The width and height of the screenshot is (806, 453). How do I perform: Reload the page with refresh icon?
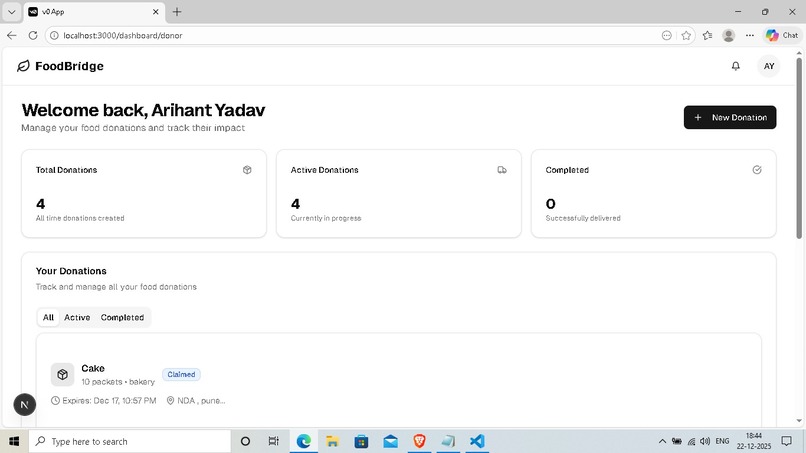pyautogui.click(x=33, y=35)
